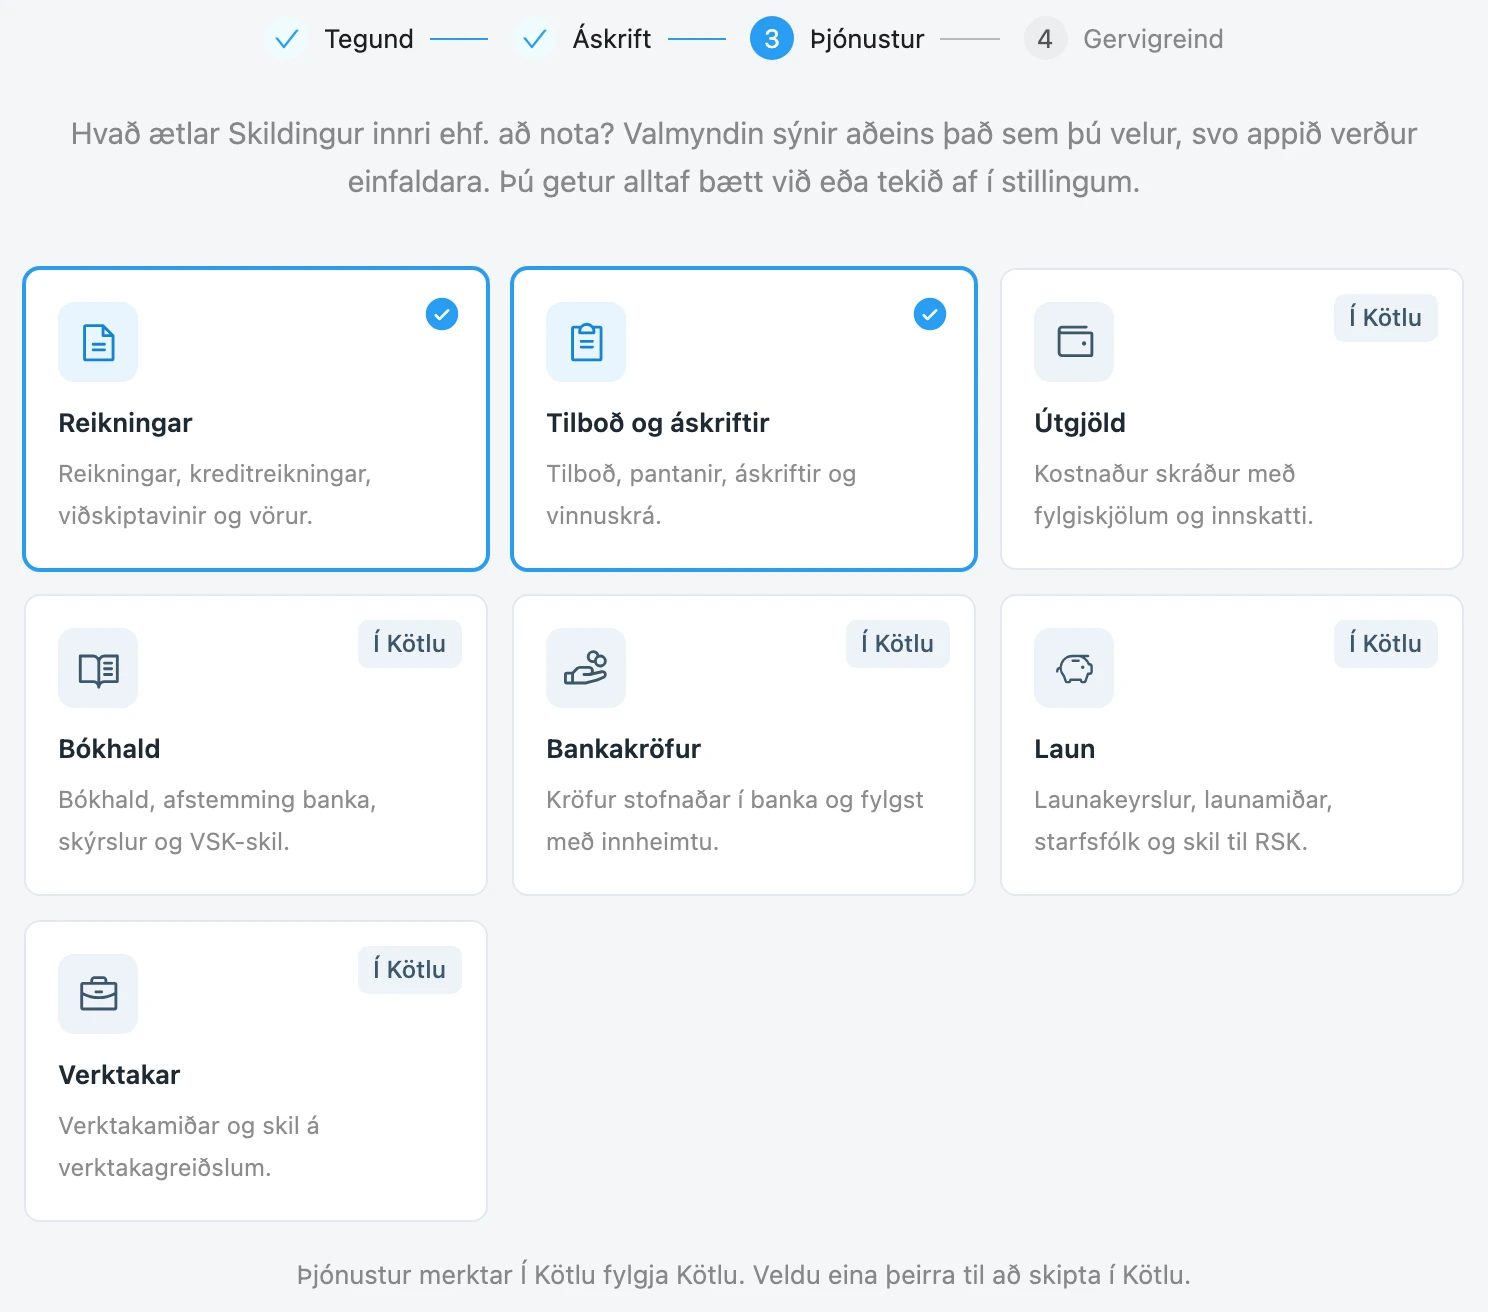The height and width of the screenshot is (1312, 1488).
Task: Uncheck the Tilboð og áskriftir checkmark
Action: click(x=930, y=314)
